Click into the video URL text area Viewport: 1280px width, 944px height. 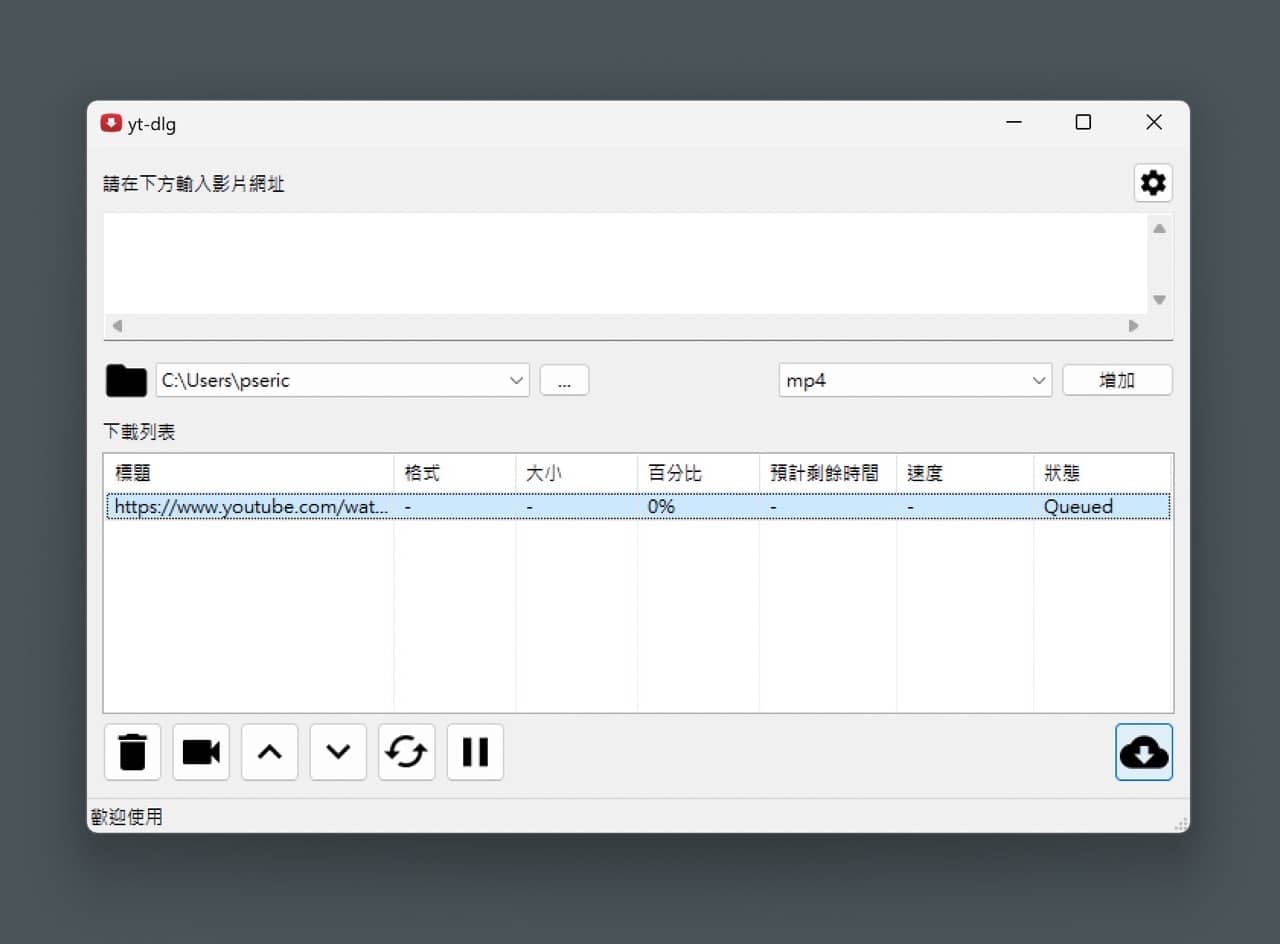click(625, 264)
